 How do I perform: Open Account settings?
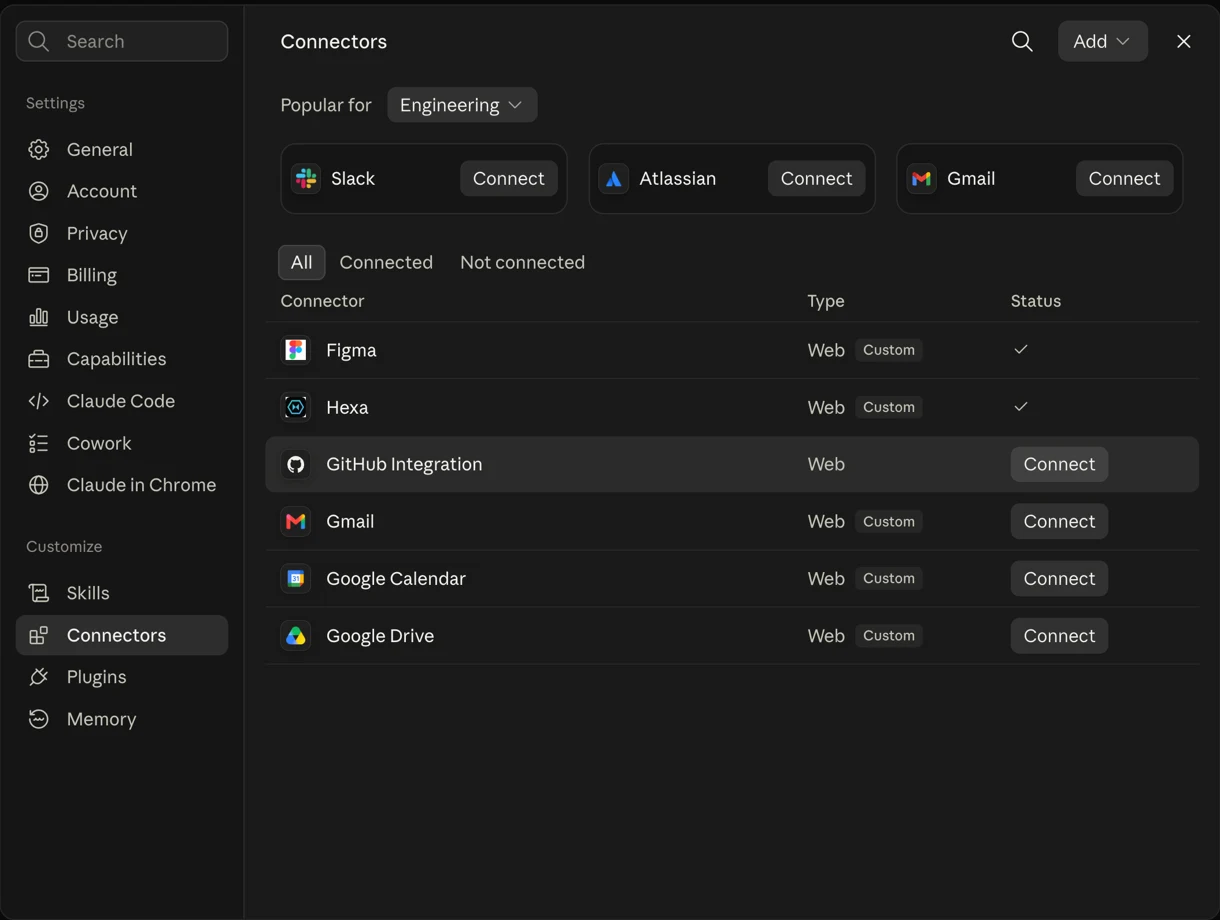(x=122, y=191)
